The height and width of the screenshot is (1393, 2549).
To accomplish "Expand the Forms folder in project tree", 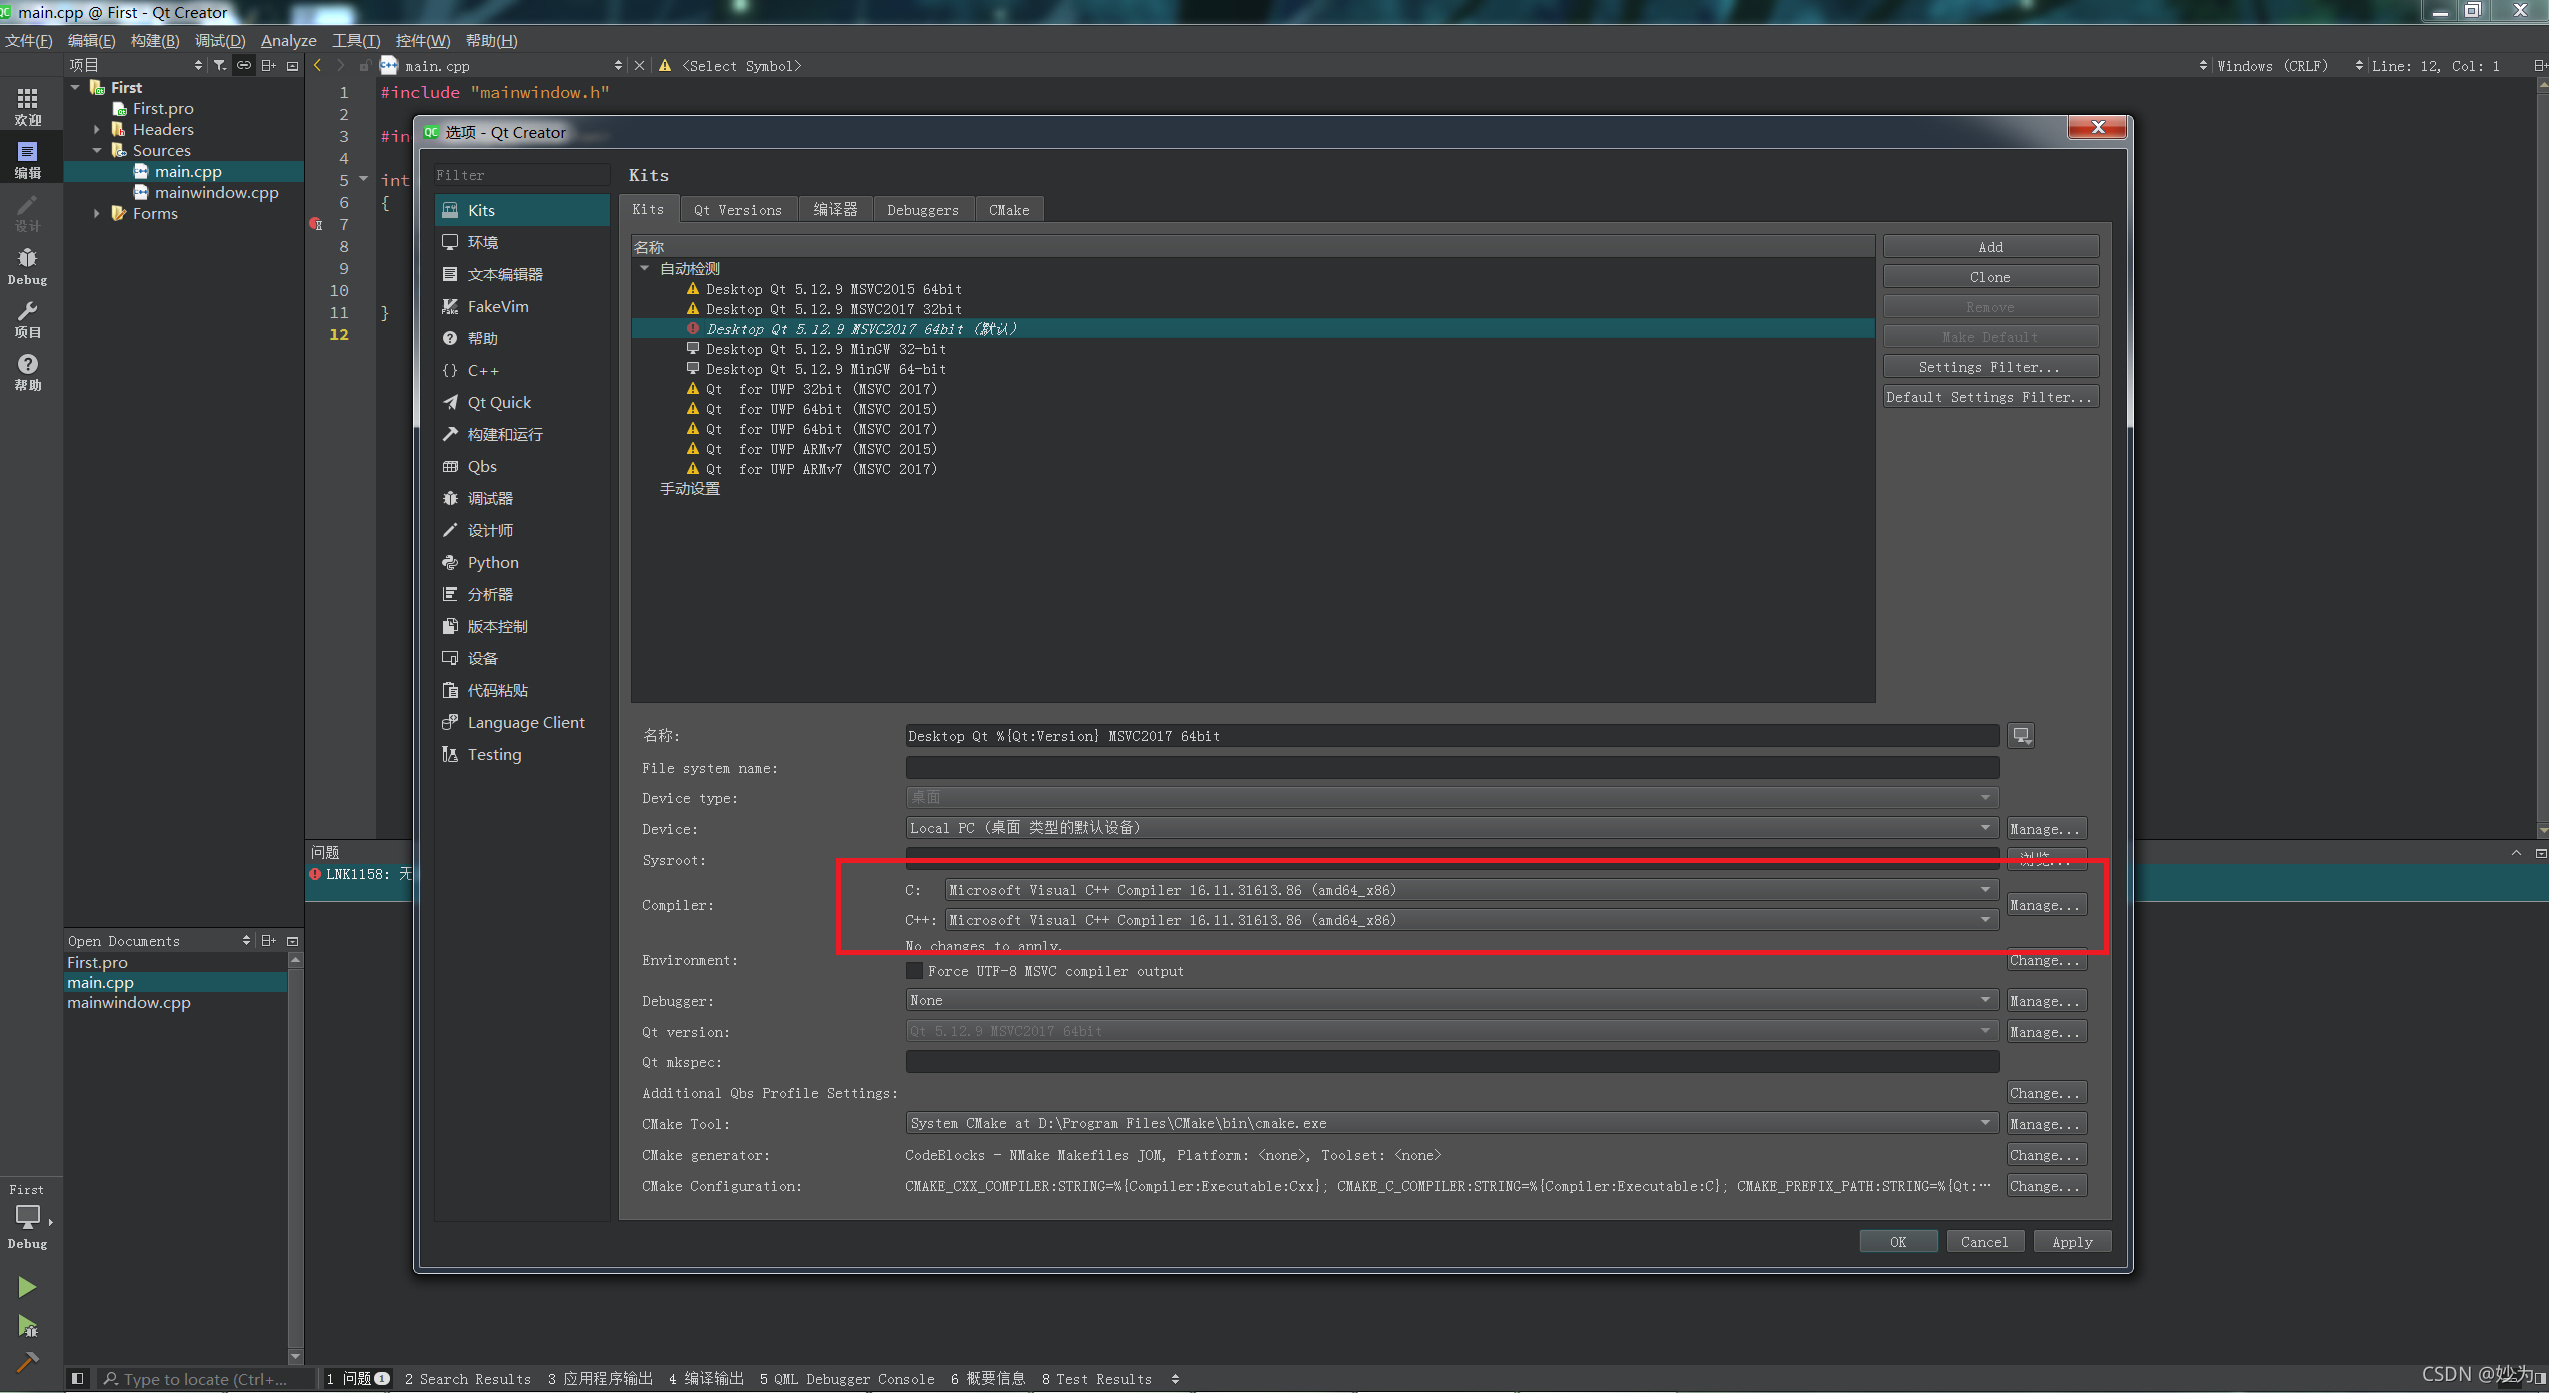I will point(97,213).
